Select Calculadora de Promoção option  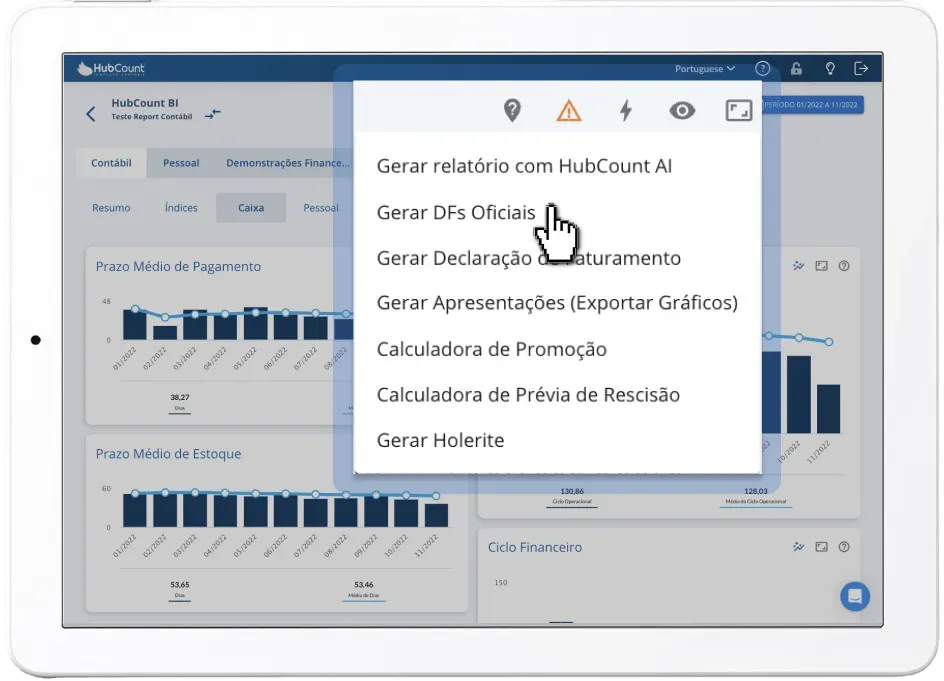point(491,349)
